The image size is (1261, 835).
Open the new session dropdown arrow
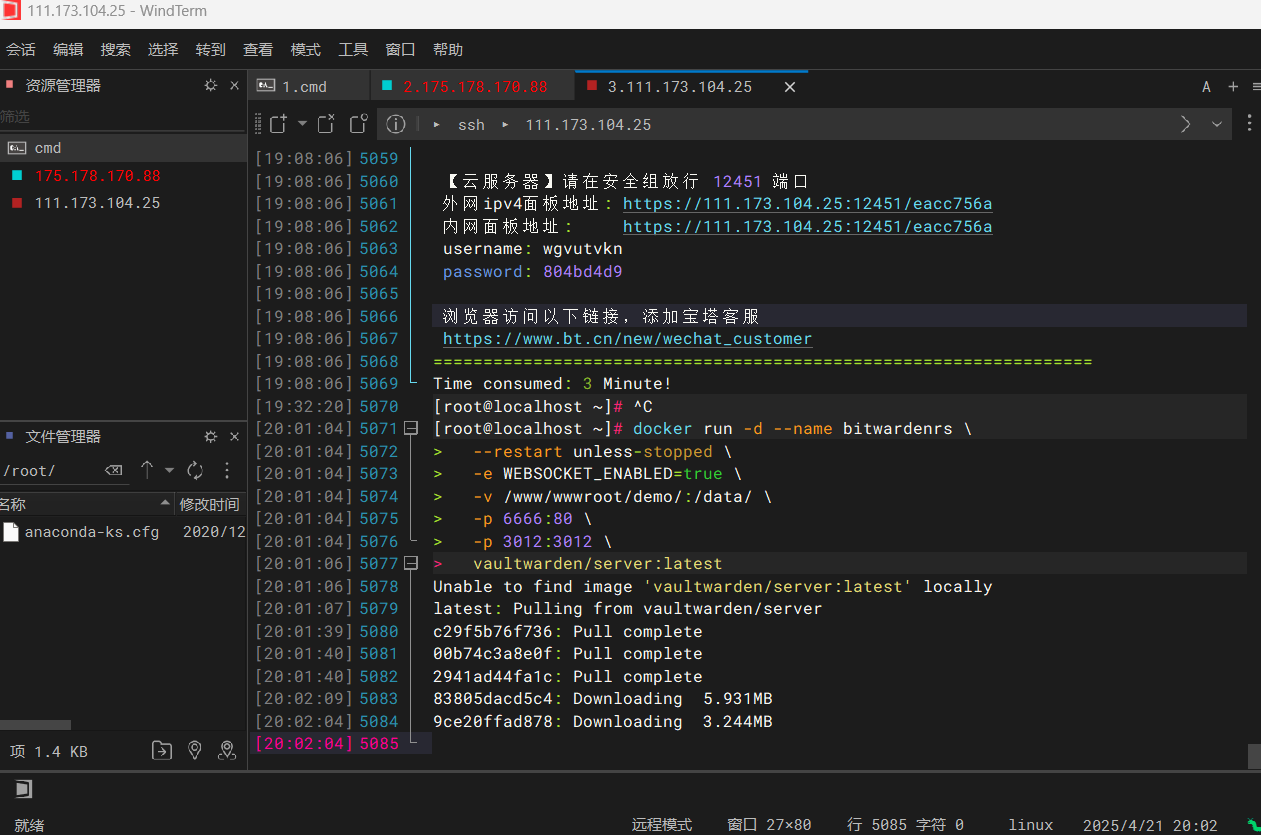[302, 124]
